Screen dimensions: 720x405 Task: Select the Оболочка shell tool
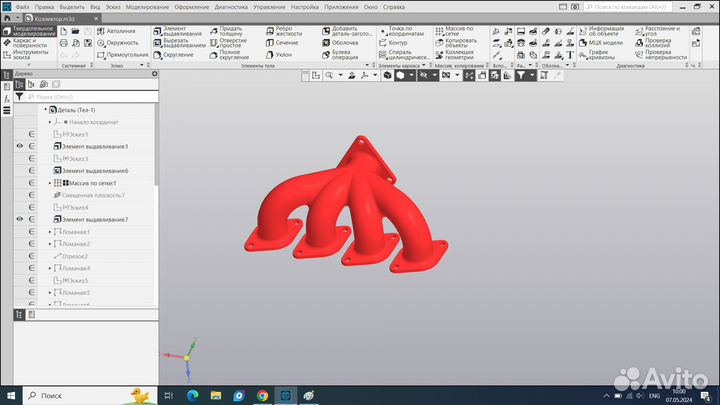tap(340, 43)
